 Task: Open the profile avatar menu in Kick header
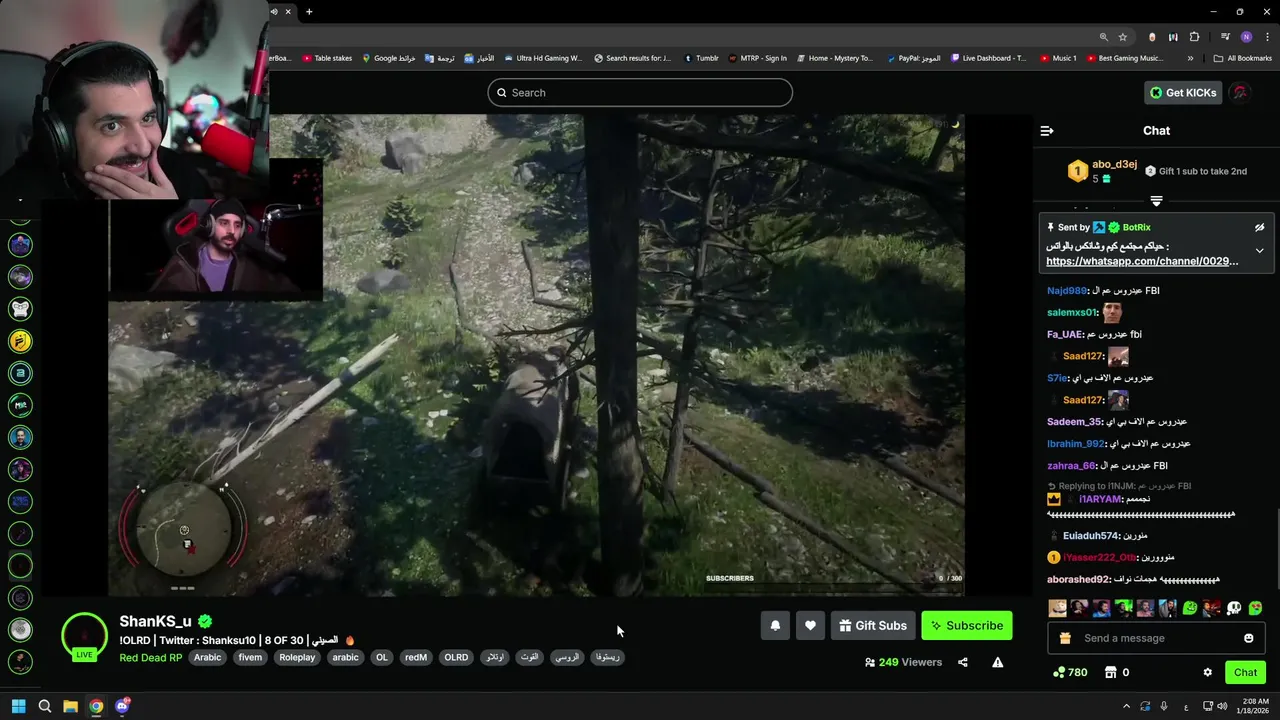click(1241, 93)
